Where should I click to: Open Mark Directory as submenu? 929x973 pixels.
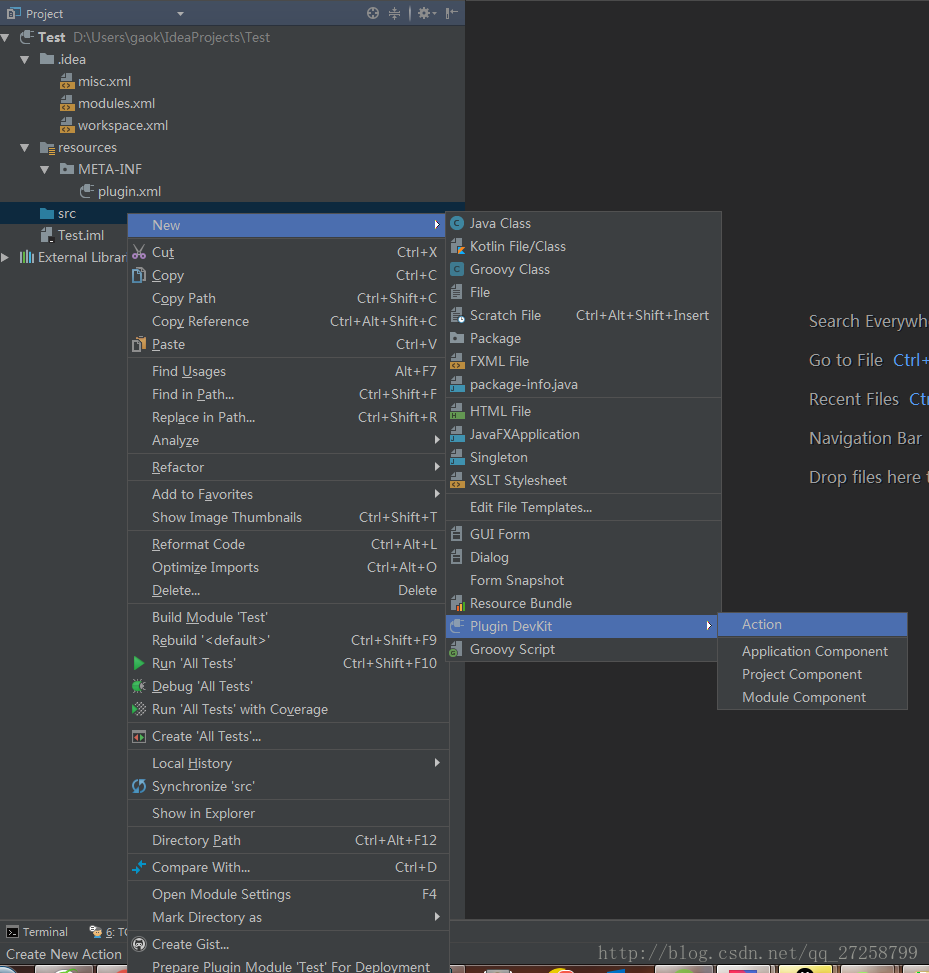(288, 917)
